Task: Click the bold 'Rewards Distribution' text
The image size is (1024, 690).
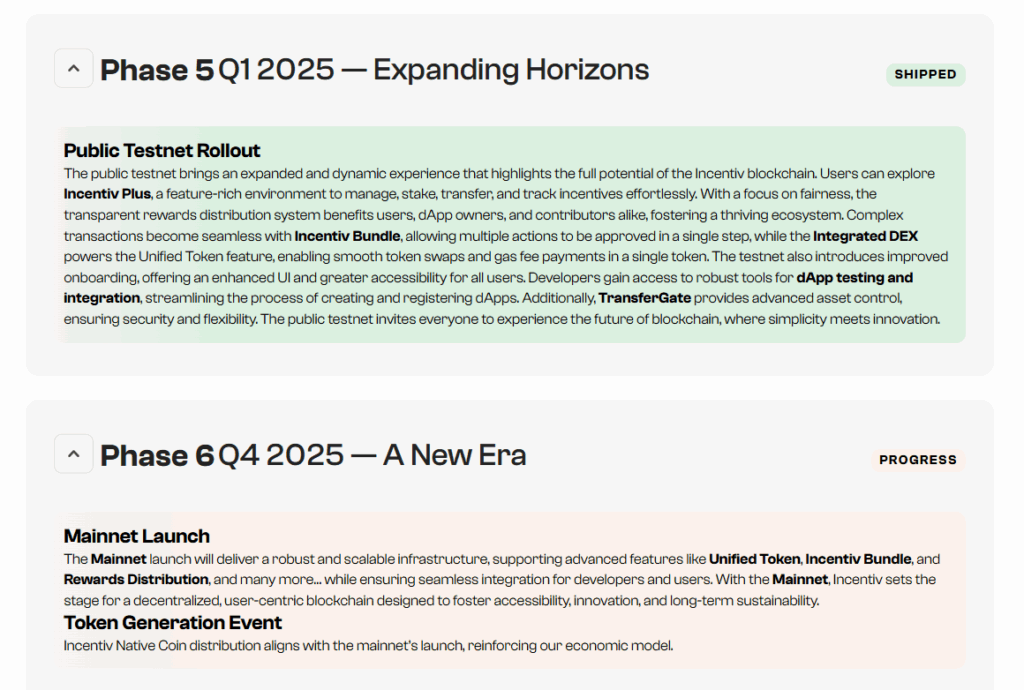Action: [x=136, y=579]
